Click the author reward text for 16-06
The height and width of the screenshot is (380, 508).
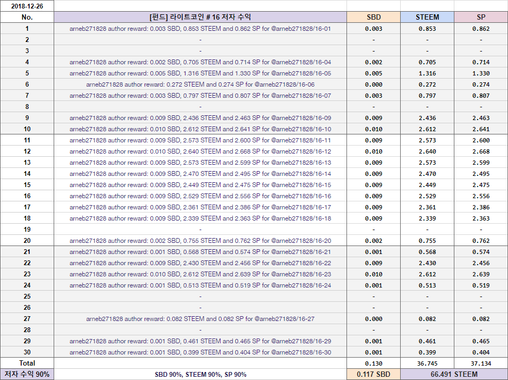(200, 84)
